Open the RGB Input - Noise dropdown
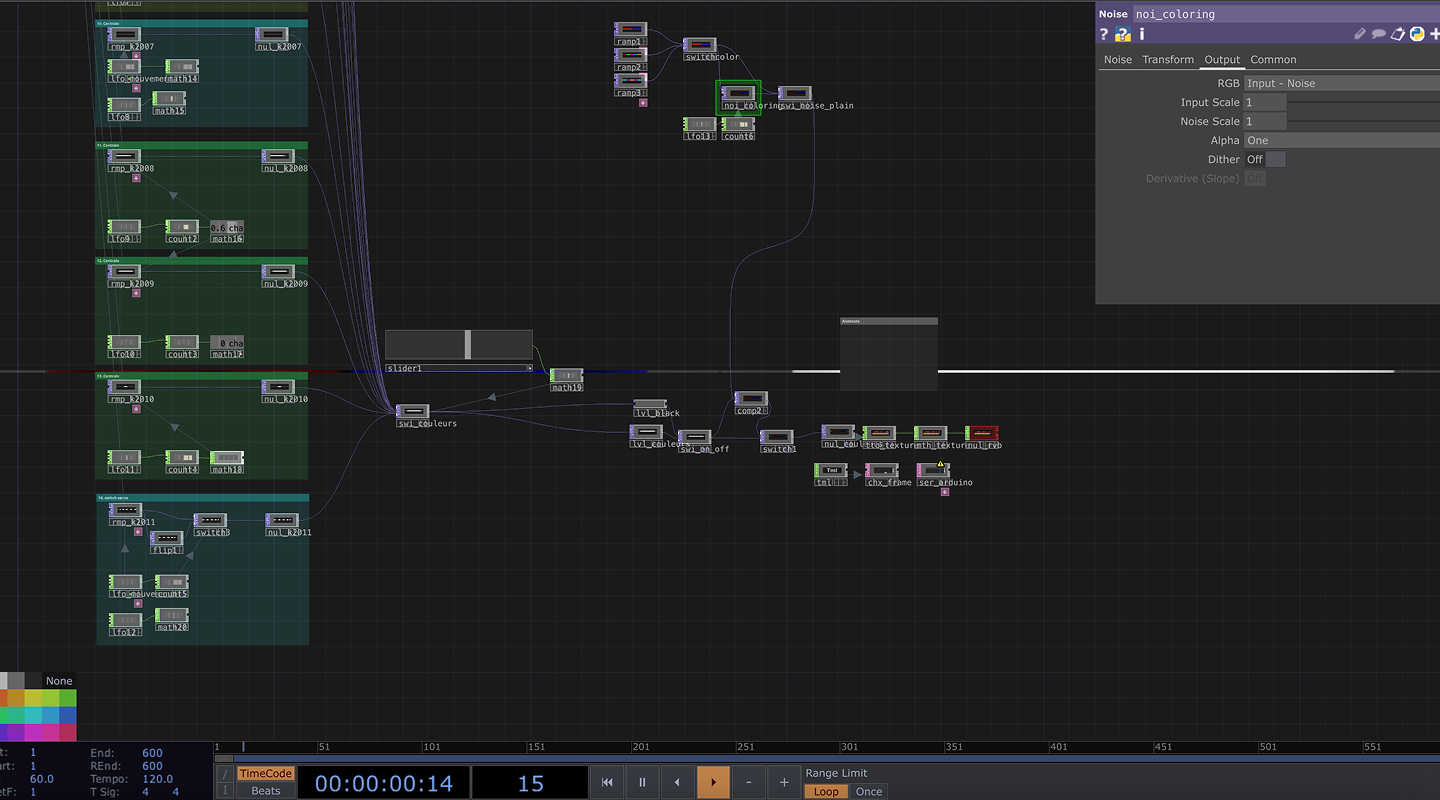Screen dimensions: 1440x800 pos(1340,83)
